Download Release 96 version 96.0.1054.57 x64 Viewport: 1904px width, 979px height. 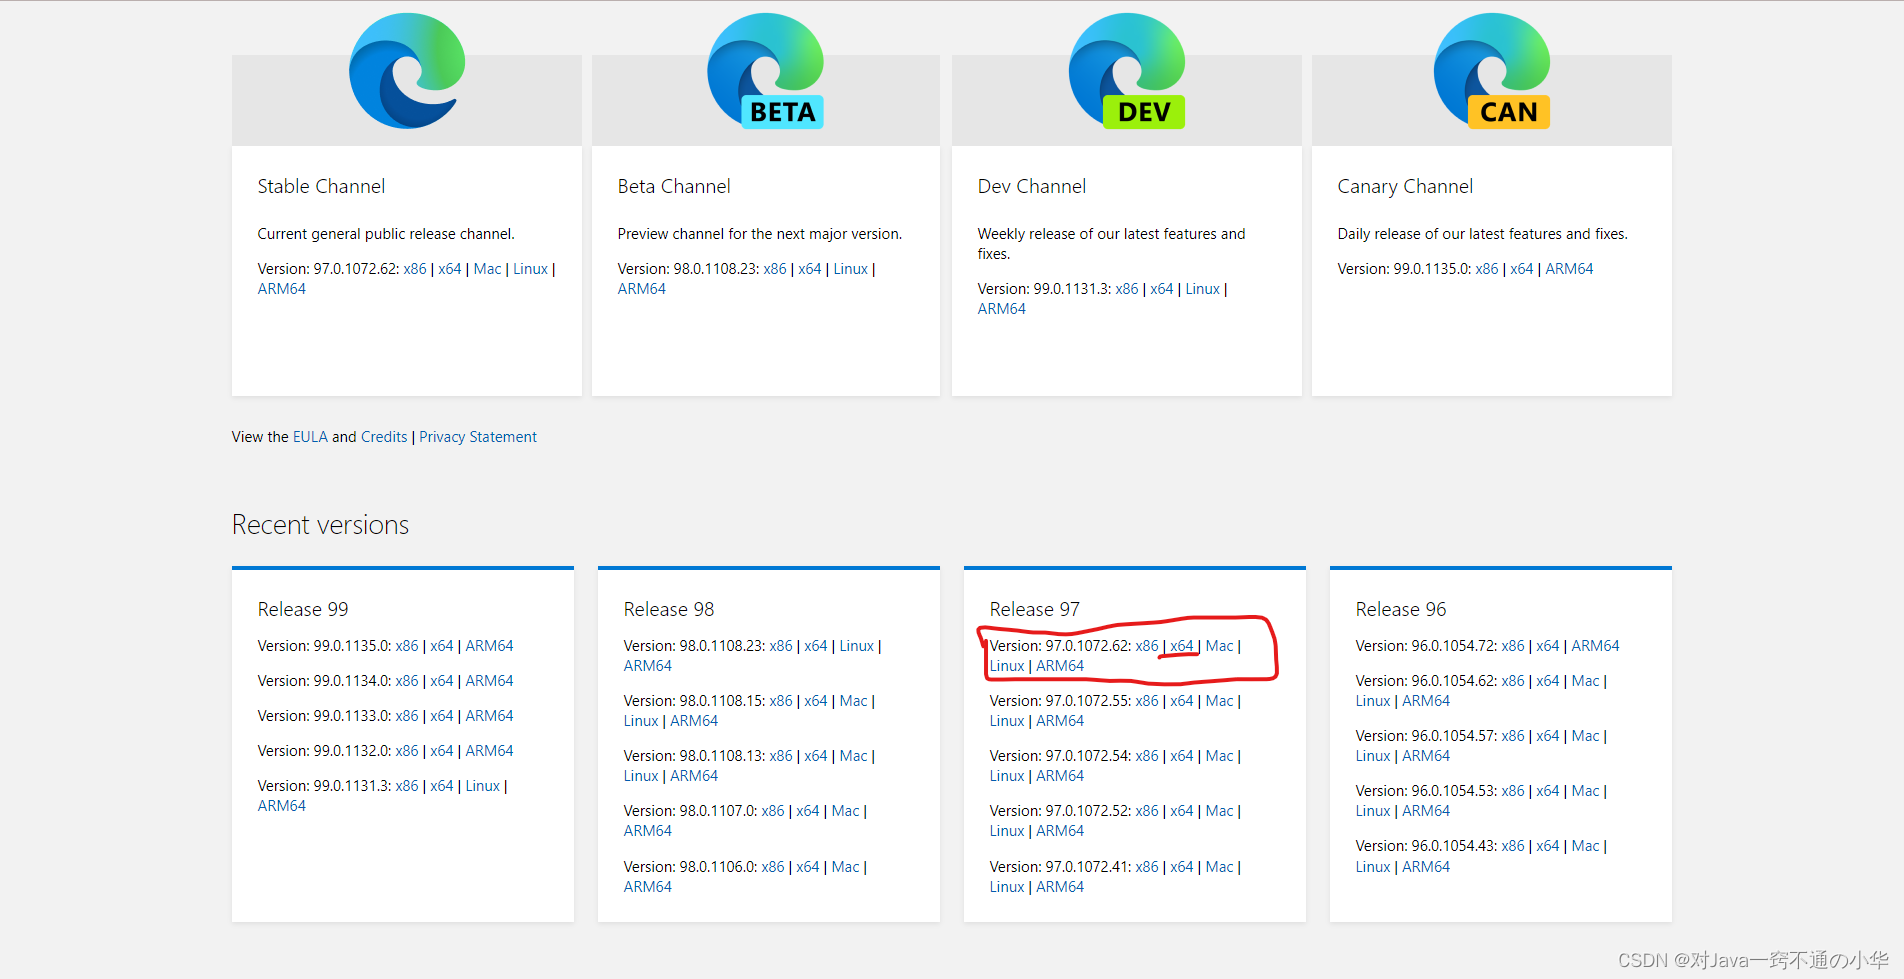pos(1548,736)
